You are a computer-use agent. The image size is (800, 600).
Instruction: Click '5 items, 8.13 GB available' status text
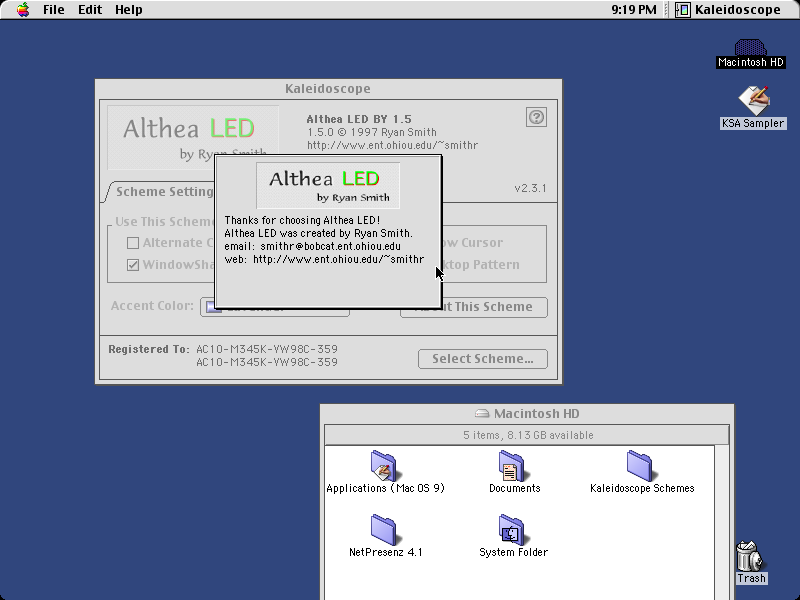(528, 435)
